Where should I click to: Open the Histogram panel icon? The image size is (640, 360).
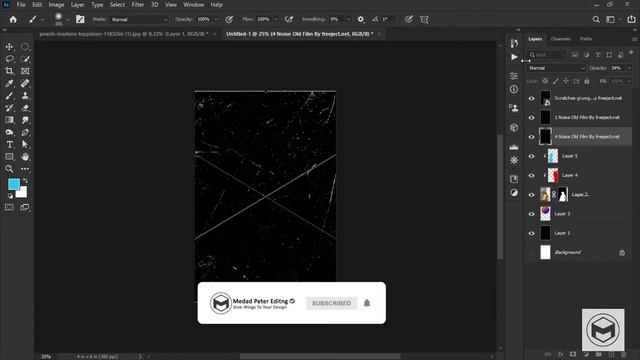(514, 147)
